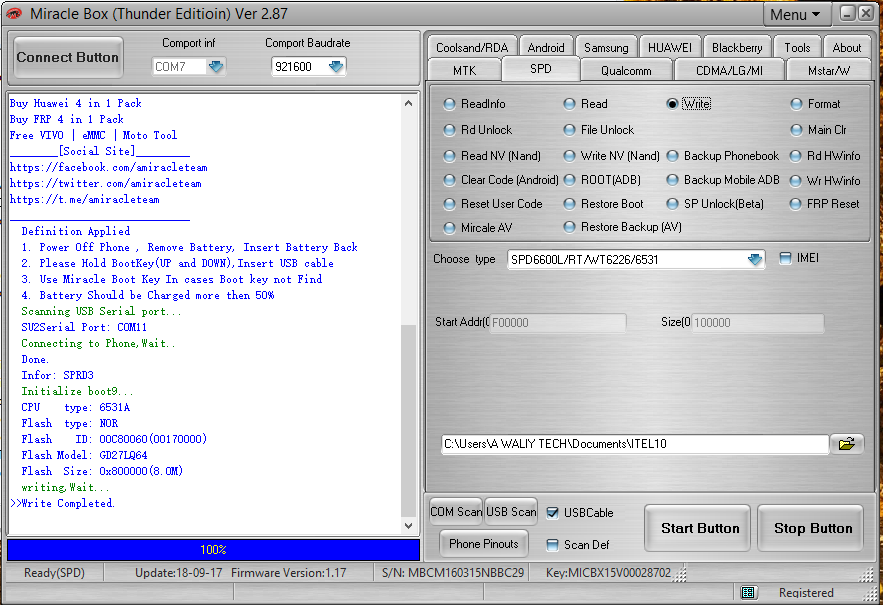The height and width of the screenshot is (605, 883).
Task: Click the USB Scan button
Action: 511,511
